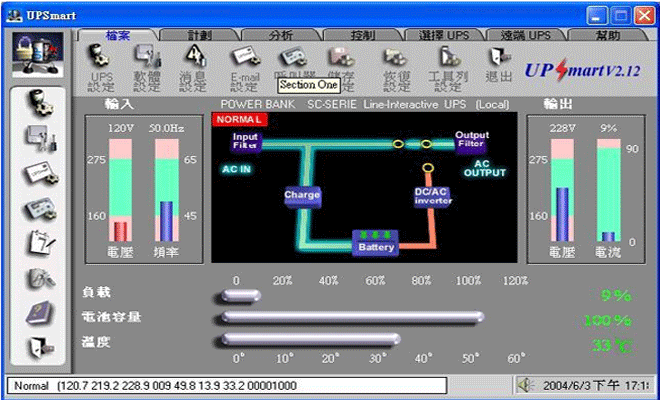Click the 恢復設定 restore settings toolbar icon
This screenshot has height=400, width=660.
click(395, 67)
